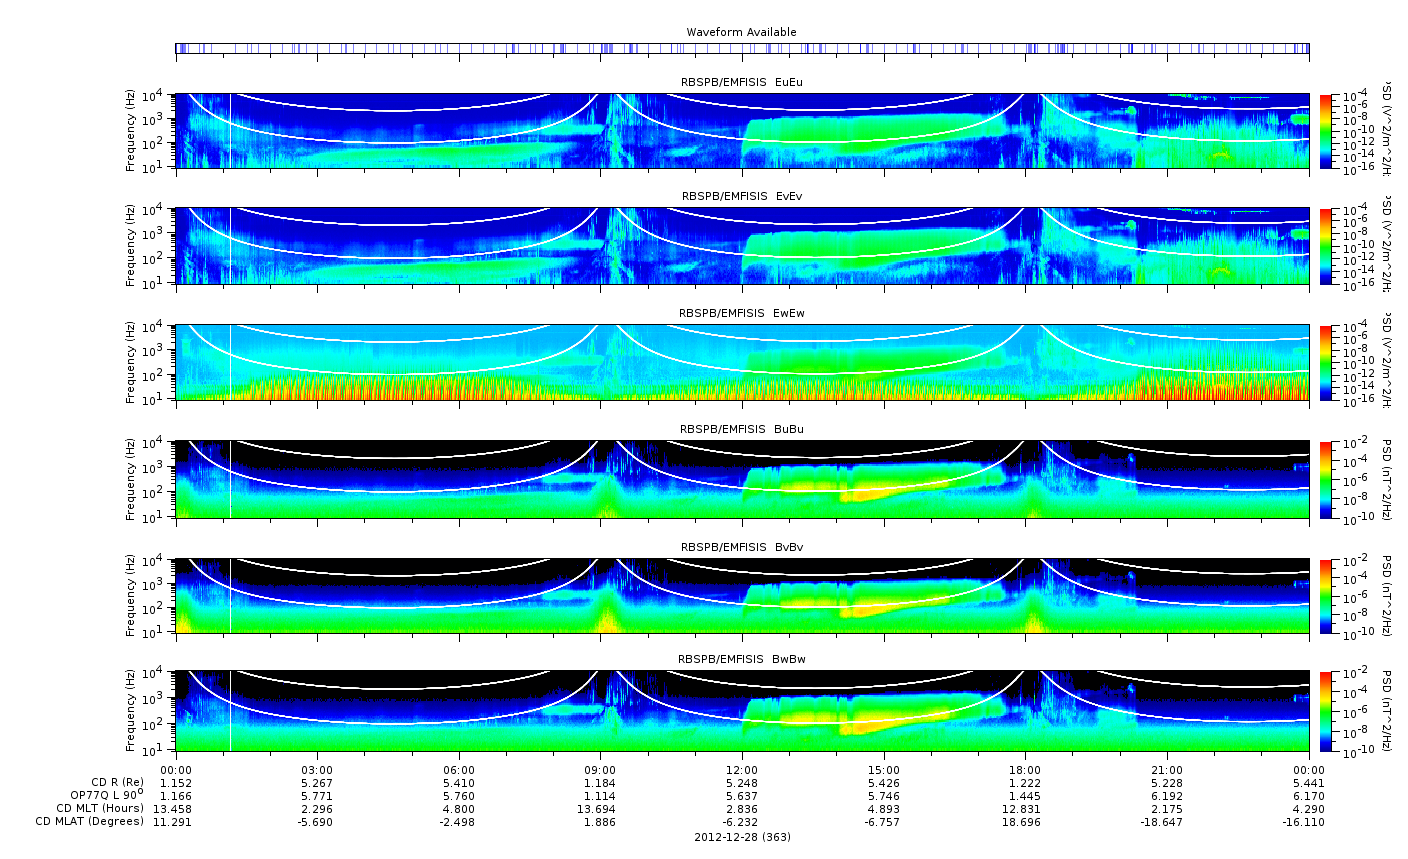Click the EuEu panel color bar
1408x859 pixels.
(1326, 131)
